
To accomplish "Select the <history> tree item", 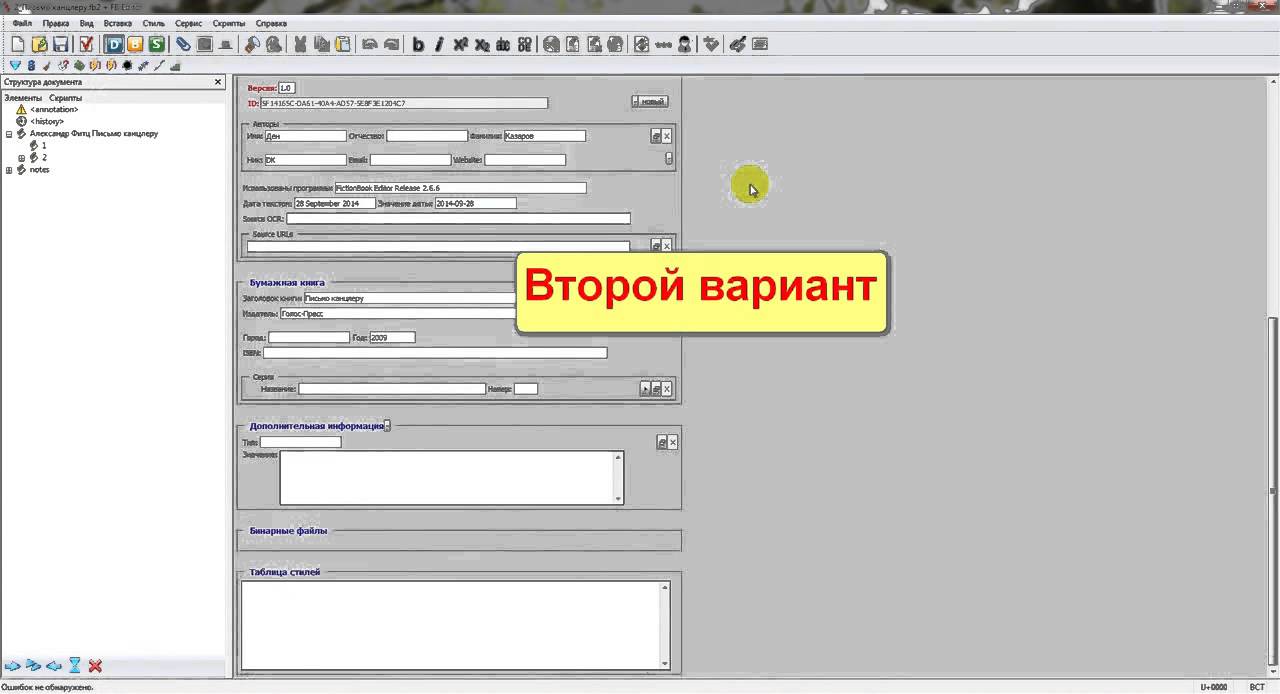I will (x=47, y=121).
